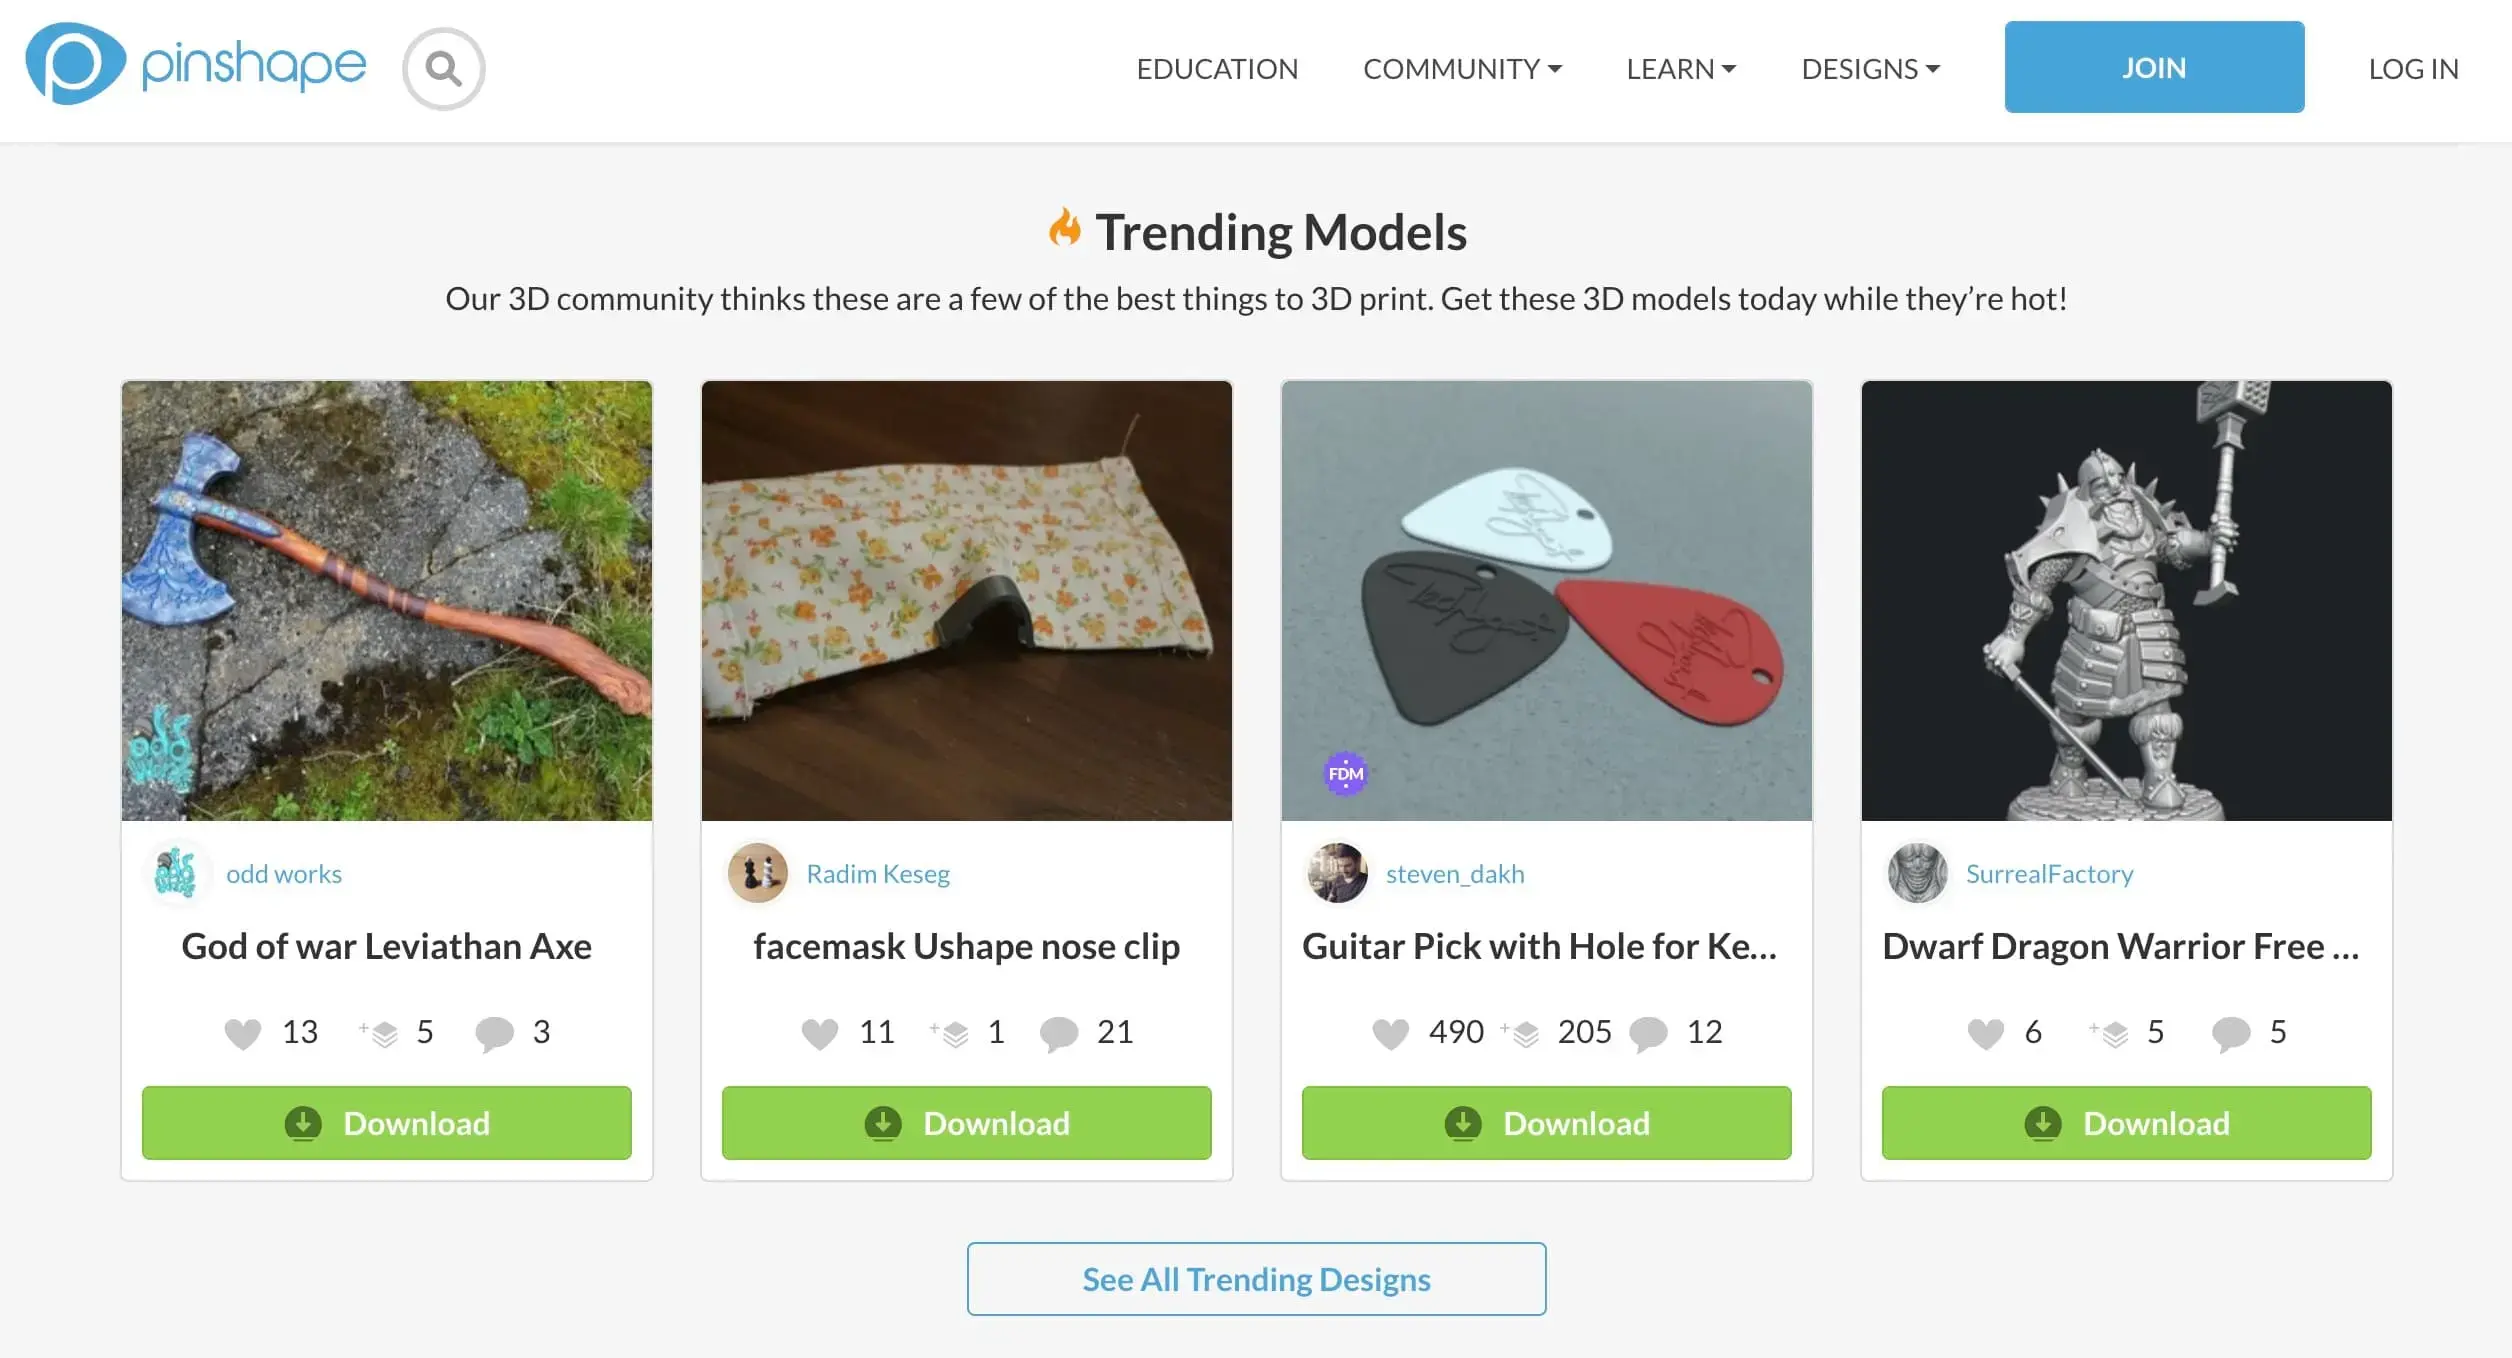Click the magnifying glass search icon
The width and height of the screenshot is (2512, 1358).
[443, 69]
